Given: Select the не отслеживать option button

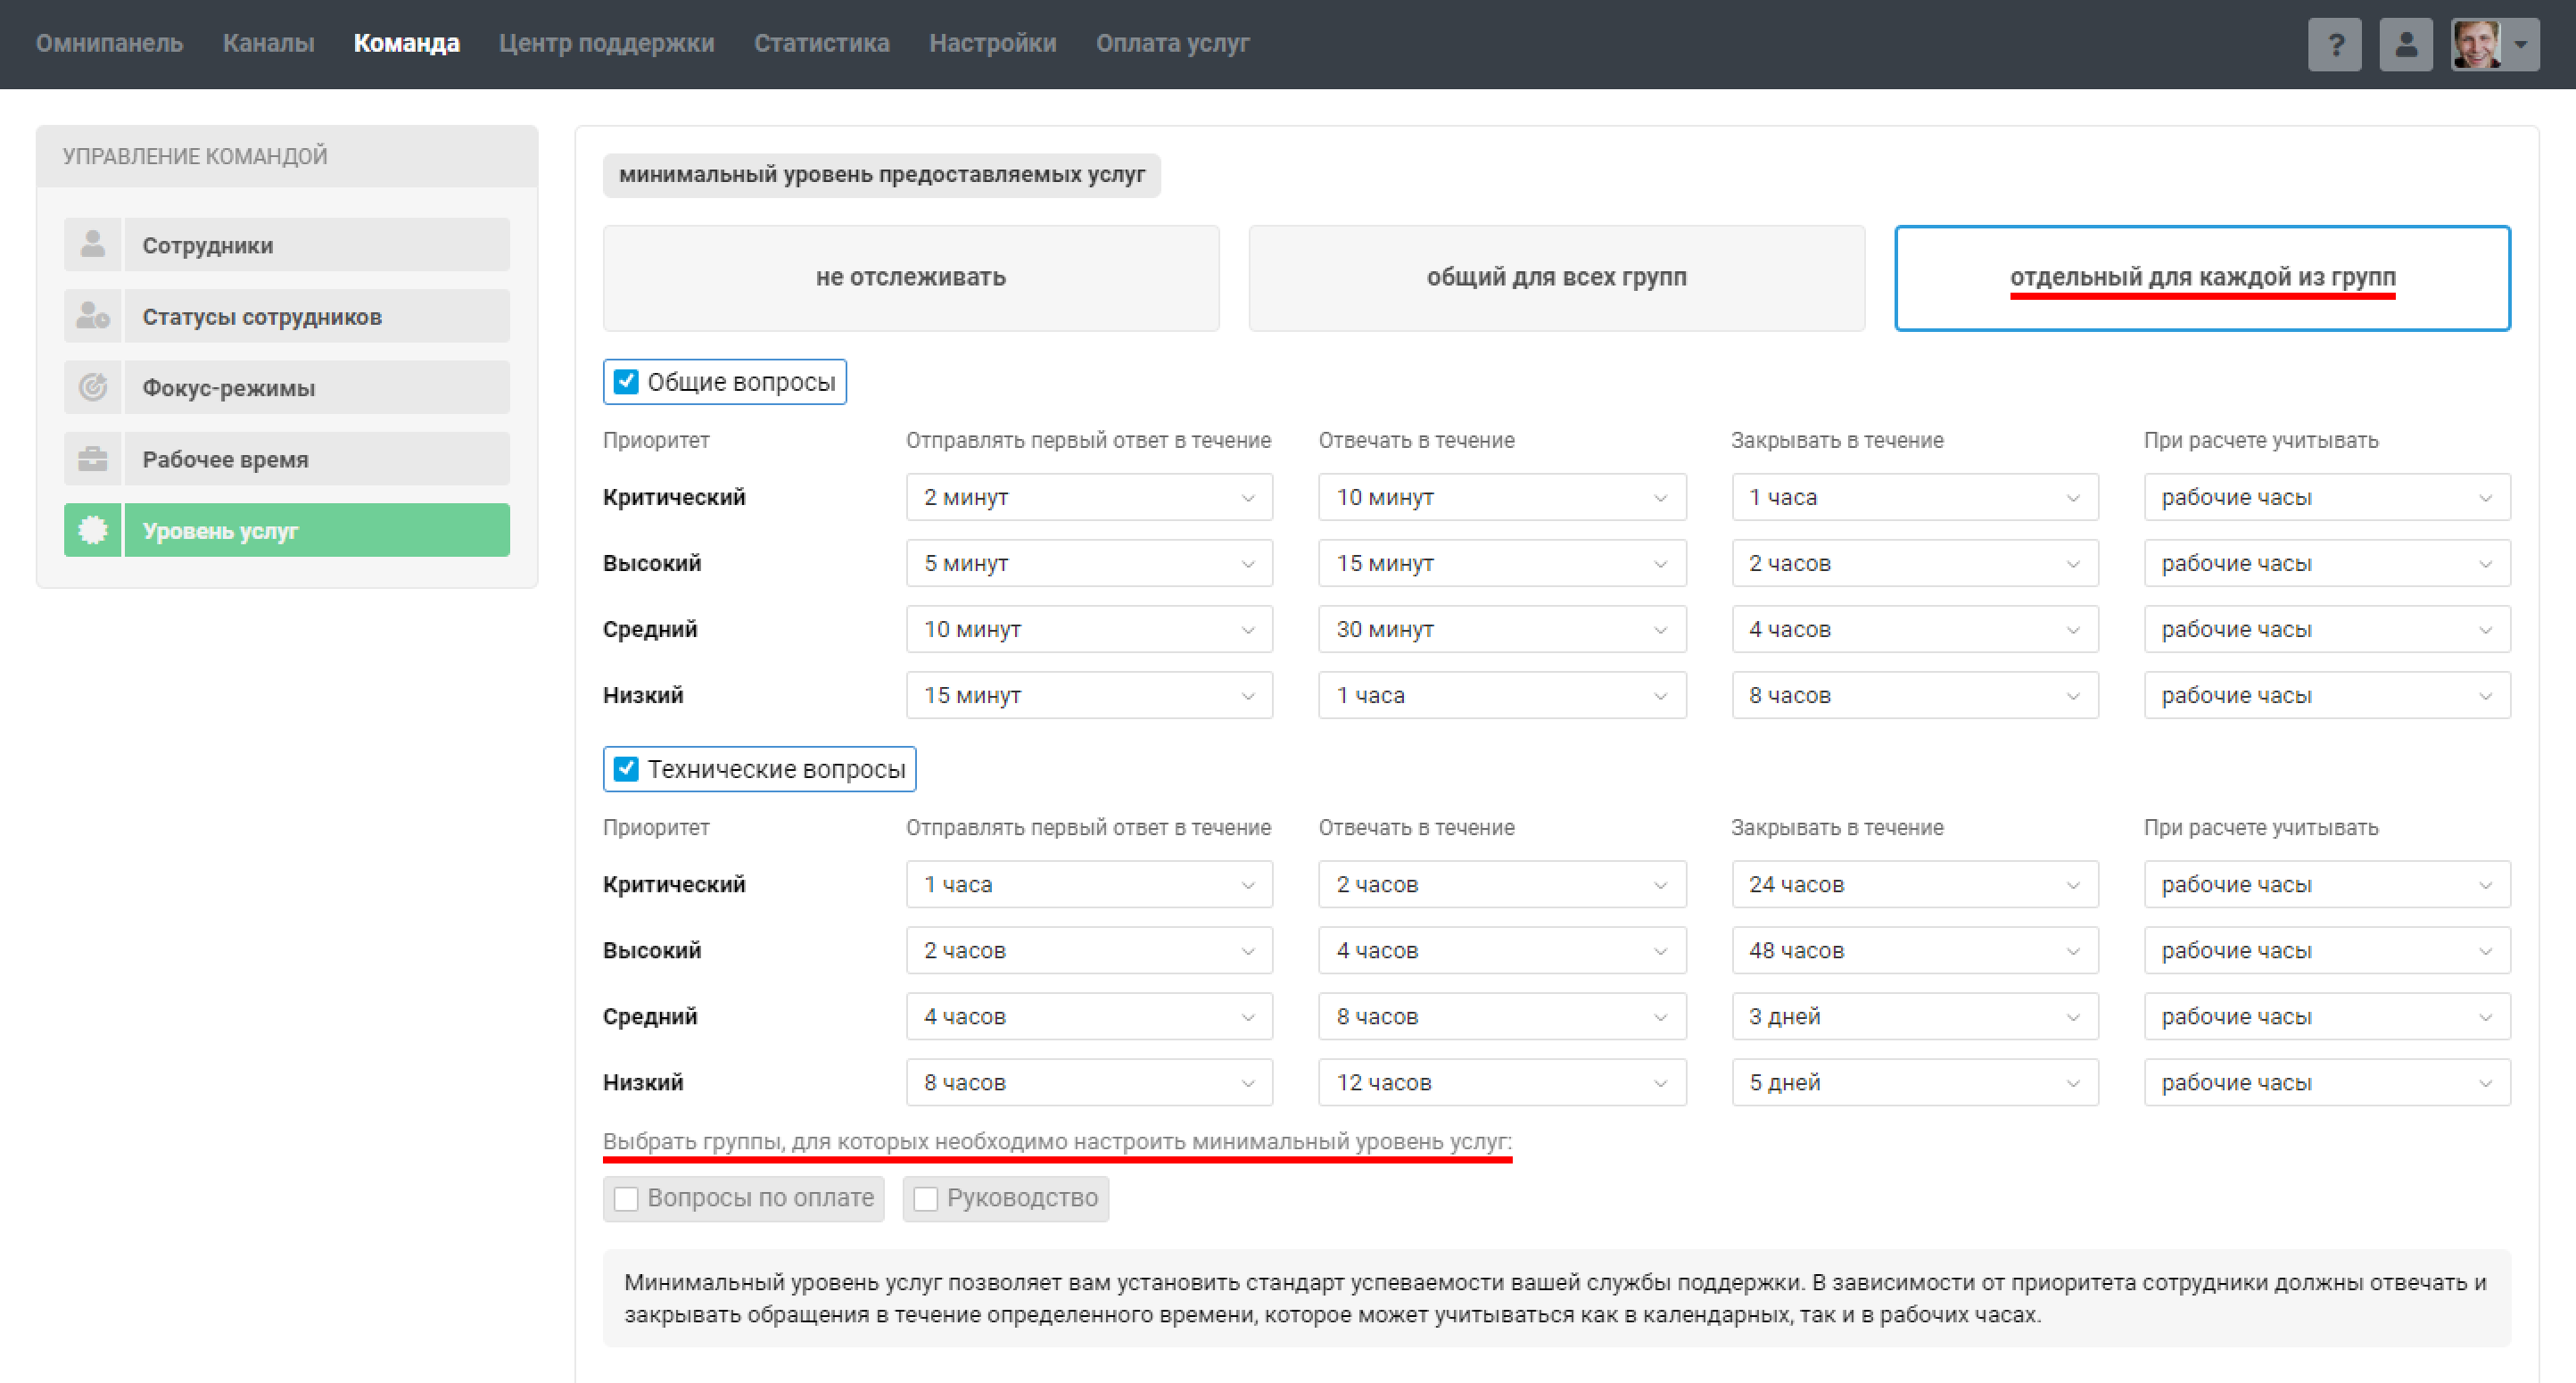Looking at the screenshot, I should point(910,278).
